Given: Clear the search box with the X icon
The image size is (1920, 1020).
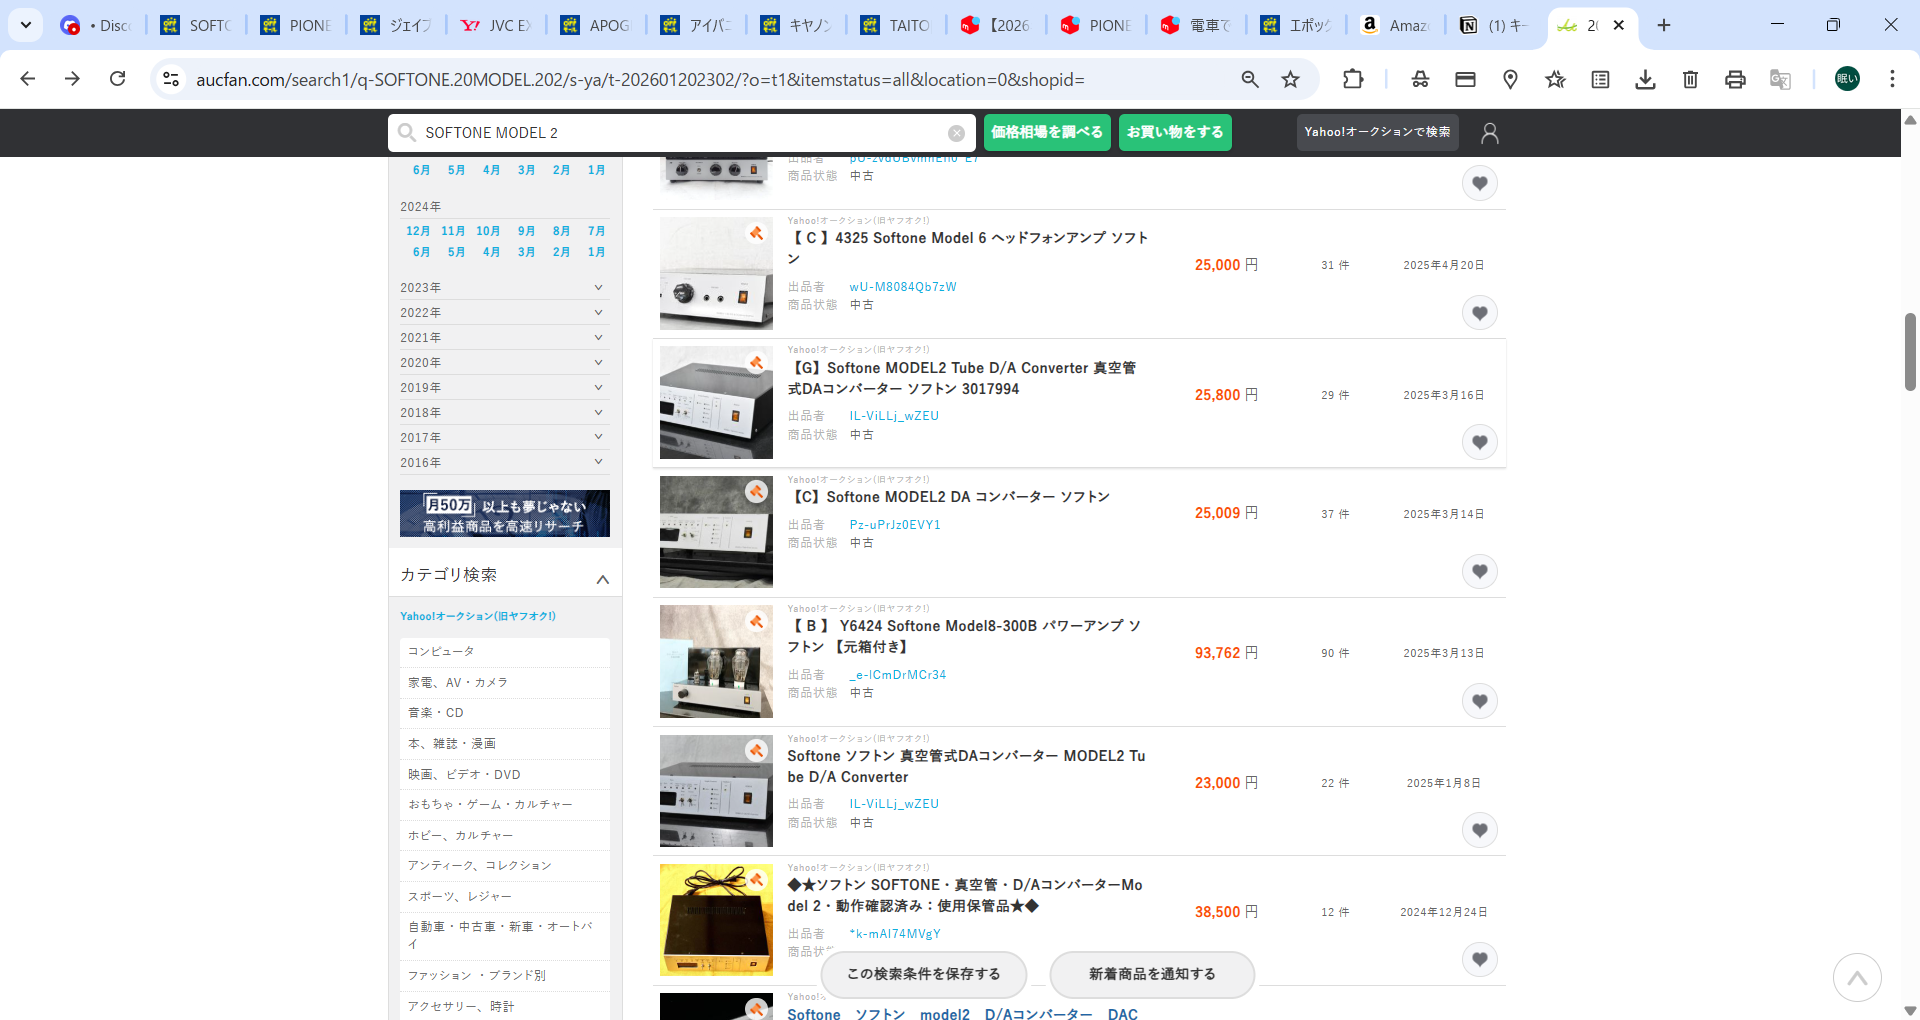Looking at the screenshot, I should 956,133.
